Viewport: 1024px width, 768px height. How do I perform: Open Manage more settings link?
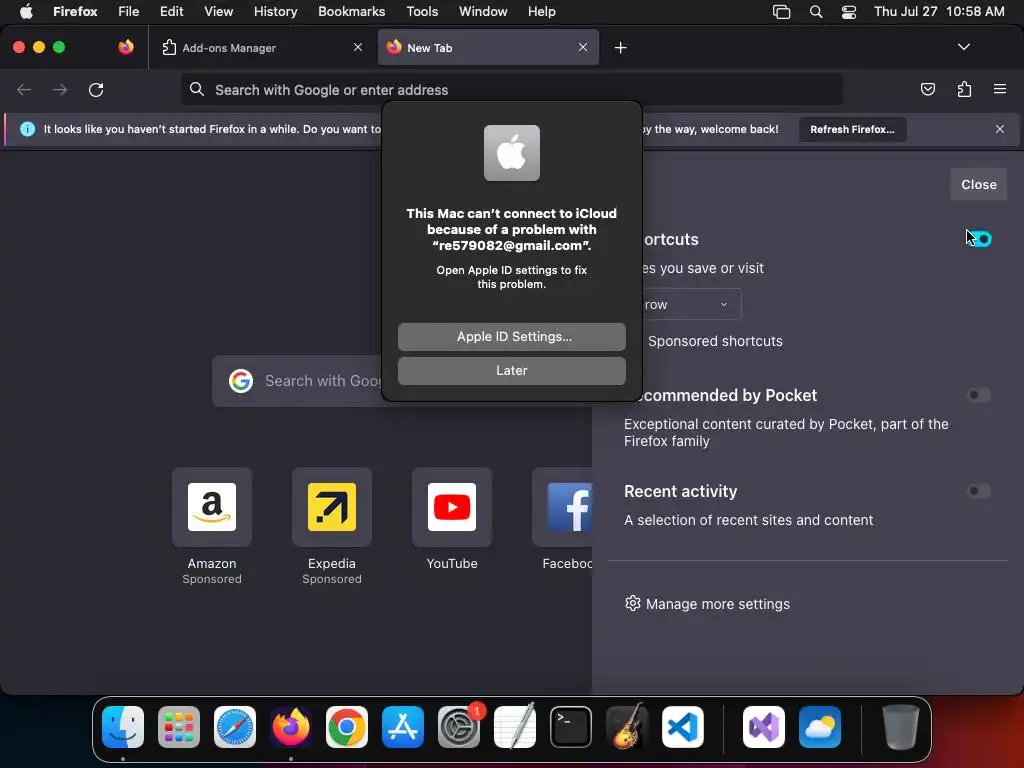[707, 604]
